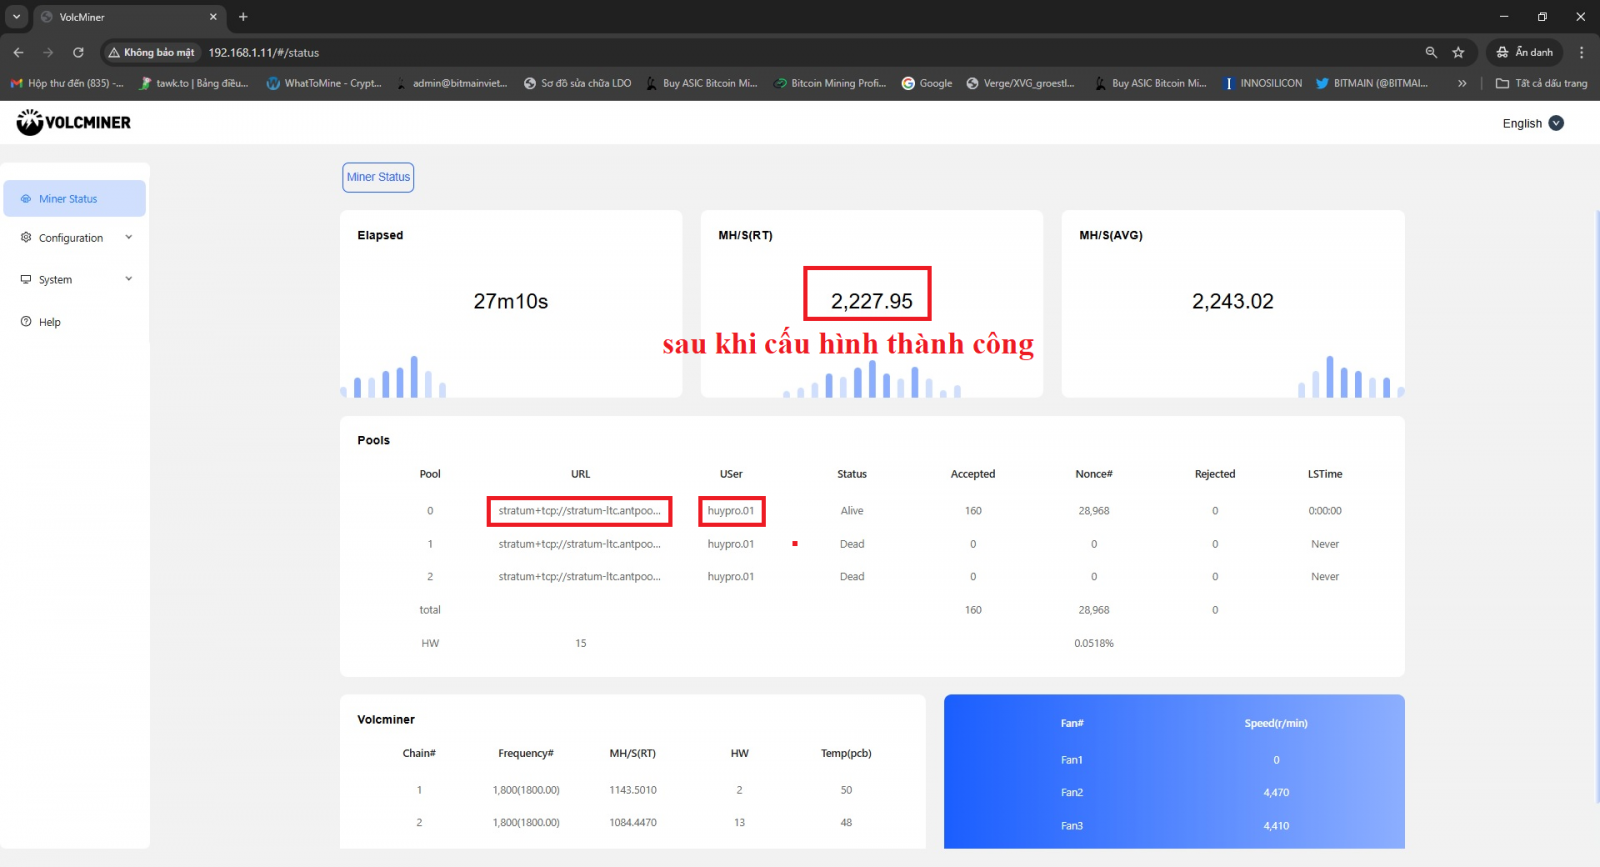Click the LSTime value 0:00:00

[1325, 511]
